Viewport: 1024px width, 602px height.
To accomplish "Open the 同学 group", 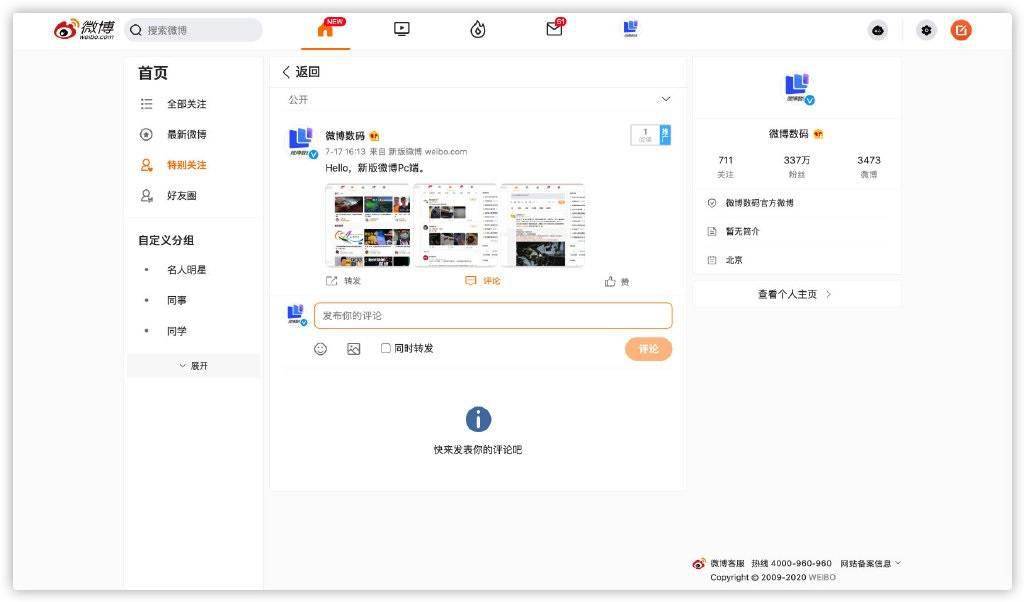I will [176, 331].
